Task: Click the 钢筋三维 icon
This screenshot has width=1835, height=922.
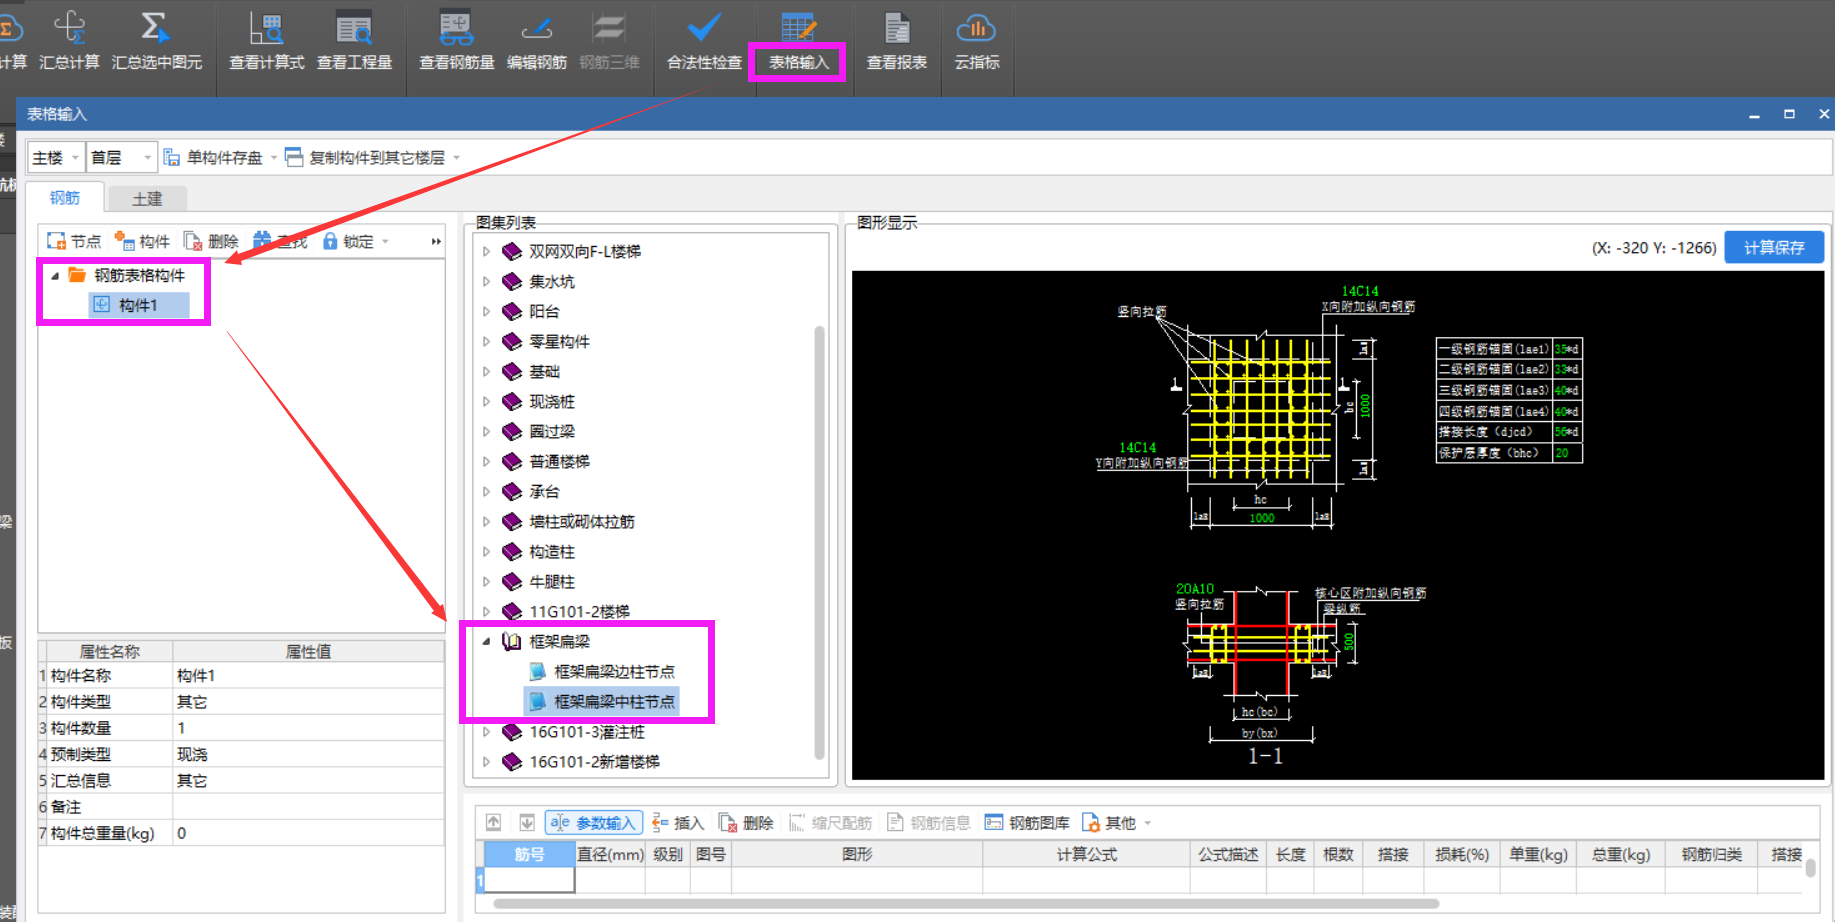Action: tap(609, 40)
